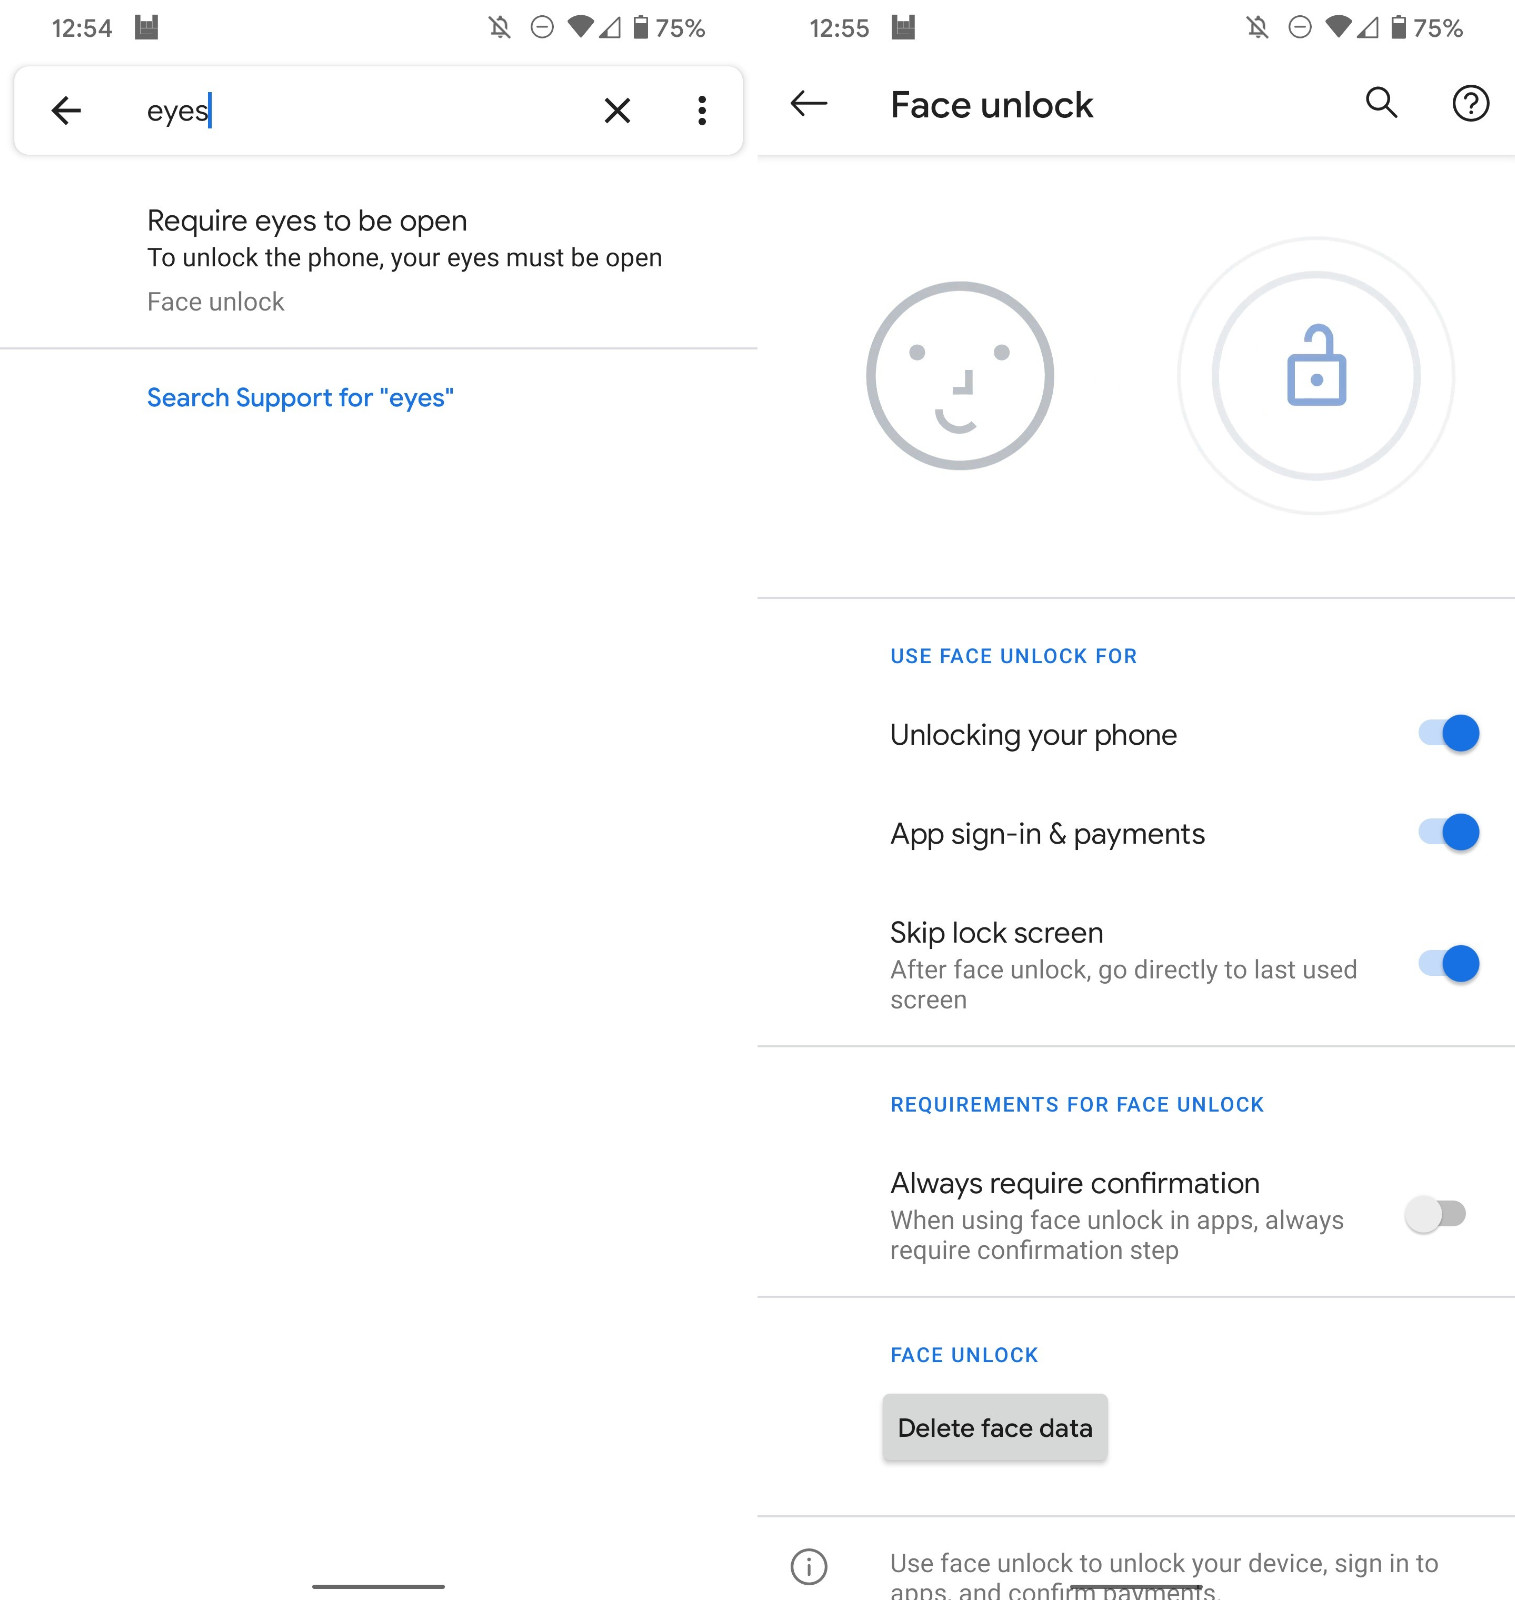Tap the eyes search input field
Viewport: 1515px width, 1600px height.
tap(360, 110)
